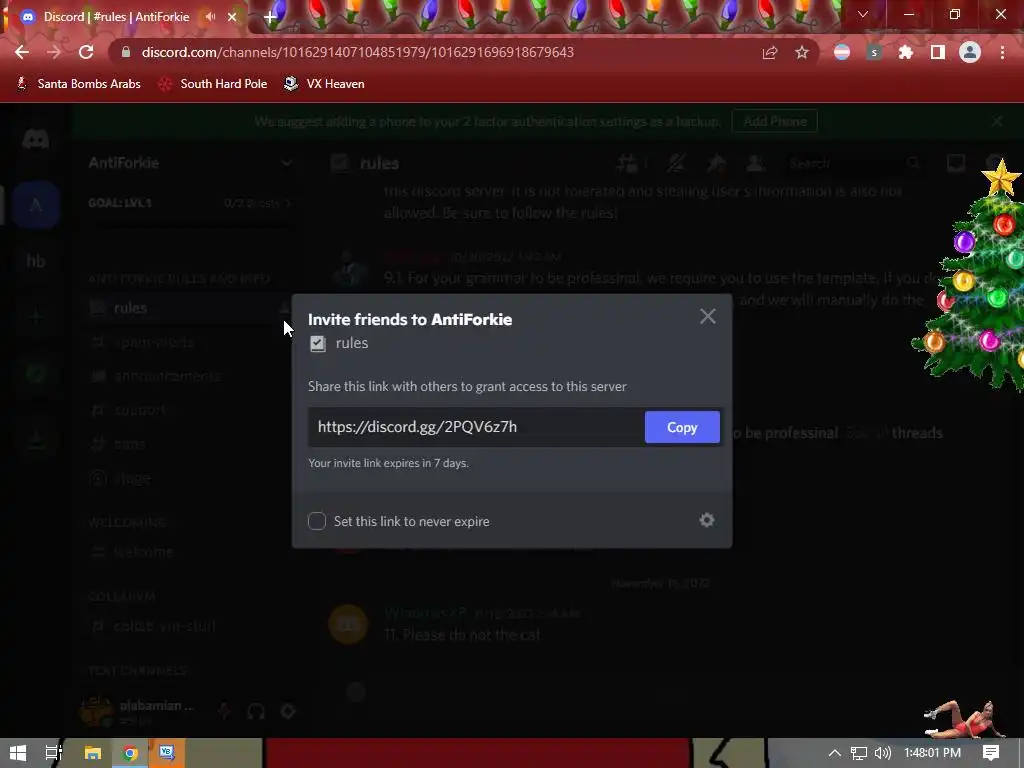The image size is (1024, 768).
Task: Share this page icon in address bar
Action: tap(769, 52)
